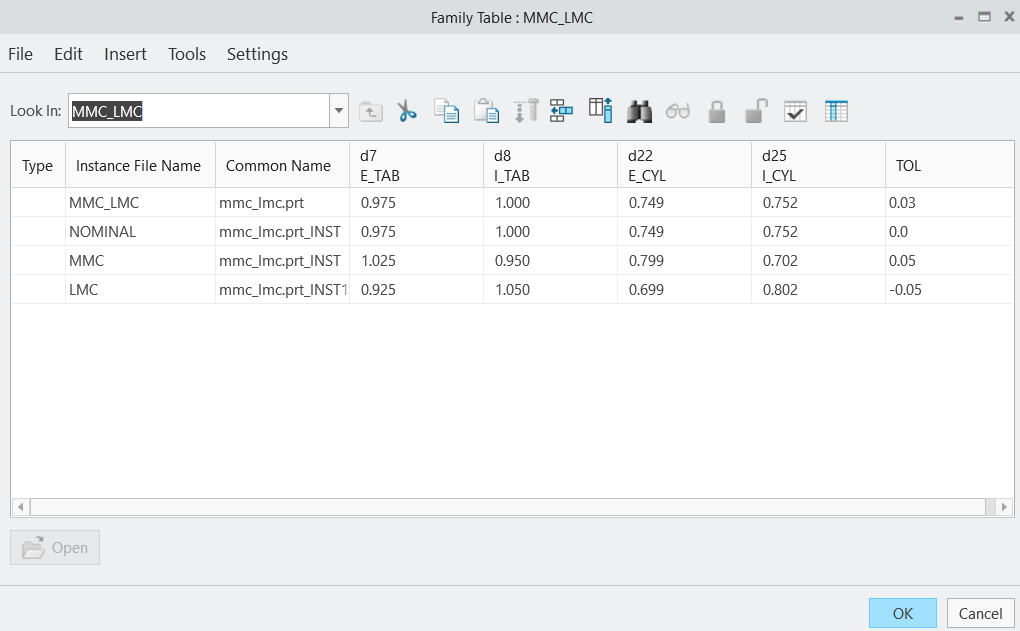Open the Insert menu
This screenshot has width=1020, height=631.
point(125,54)
